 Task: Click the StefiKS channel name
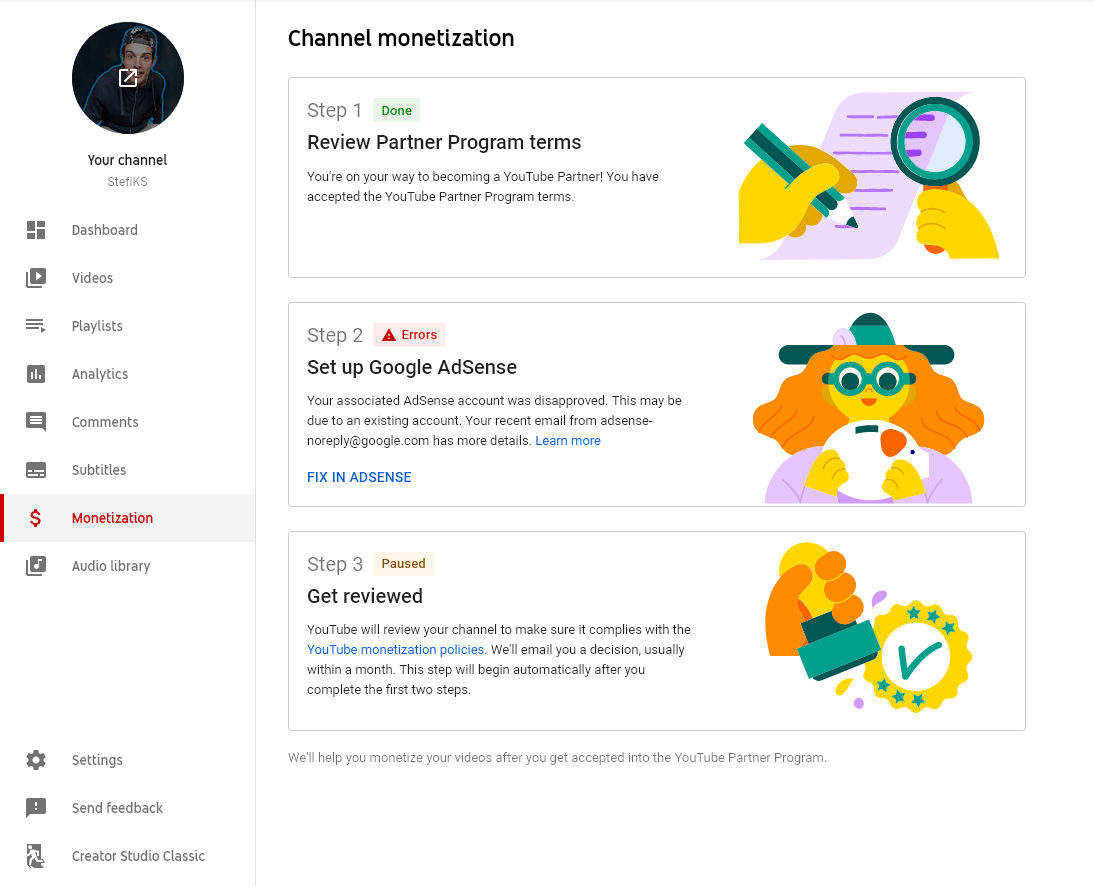(128, 181)
